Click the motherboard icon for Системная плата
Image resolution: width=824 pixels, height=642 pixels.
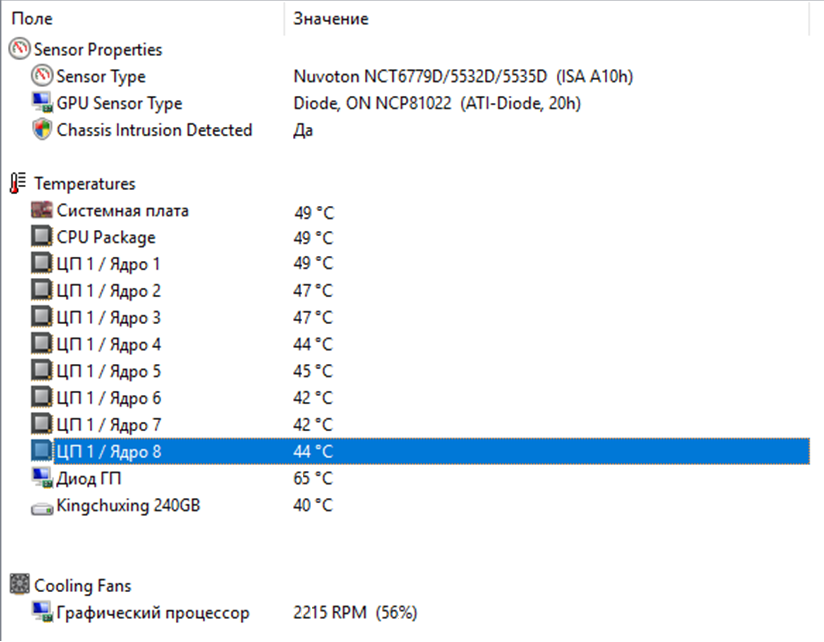point(42,210)
